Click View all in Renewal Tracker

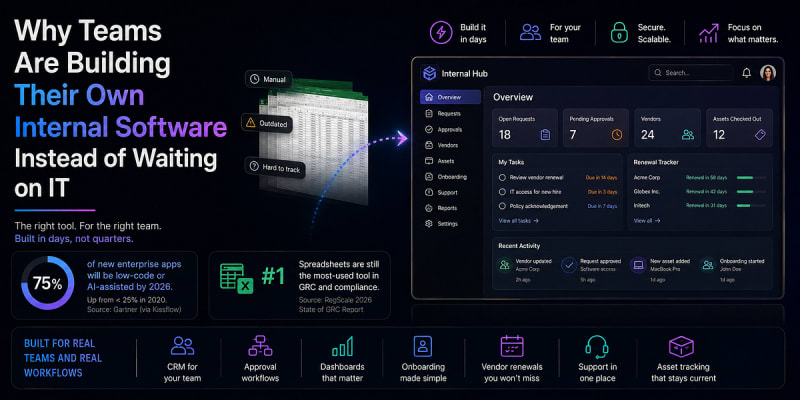(x=647, y=221)
